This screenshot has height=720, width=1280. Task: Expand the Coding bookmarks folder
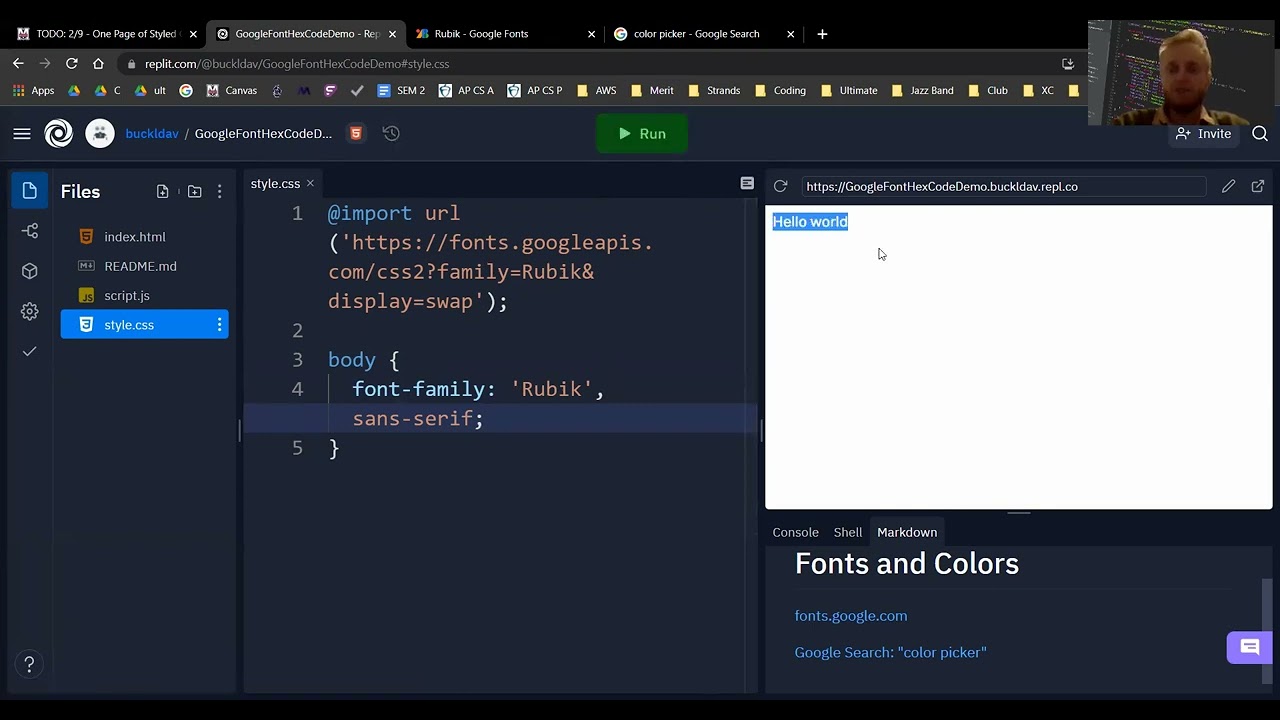780,90
